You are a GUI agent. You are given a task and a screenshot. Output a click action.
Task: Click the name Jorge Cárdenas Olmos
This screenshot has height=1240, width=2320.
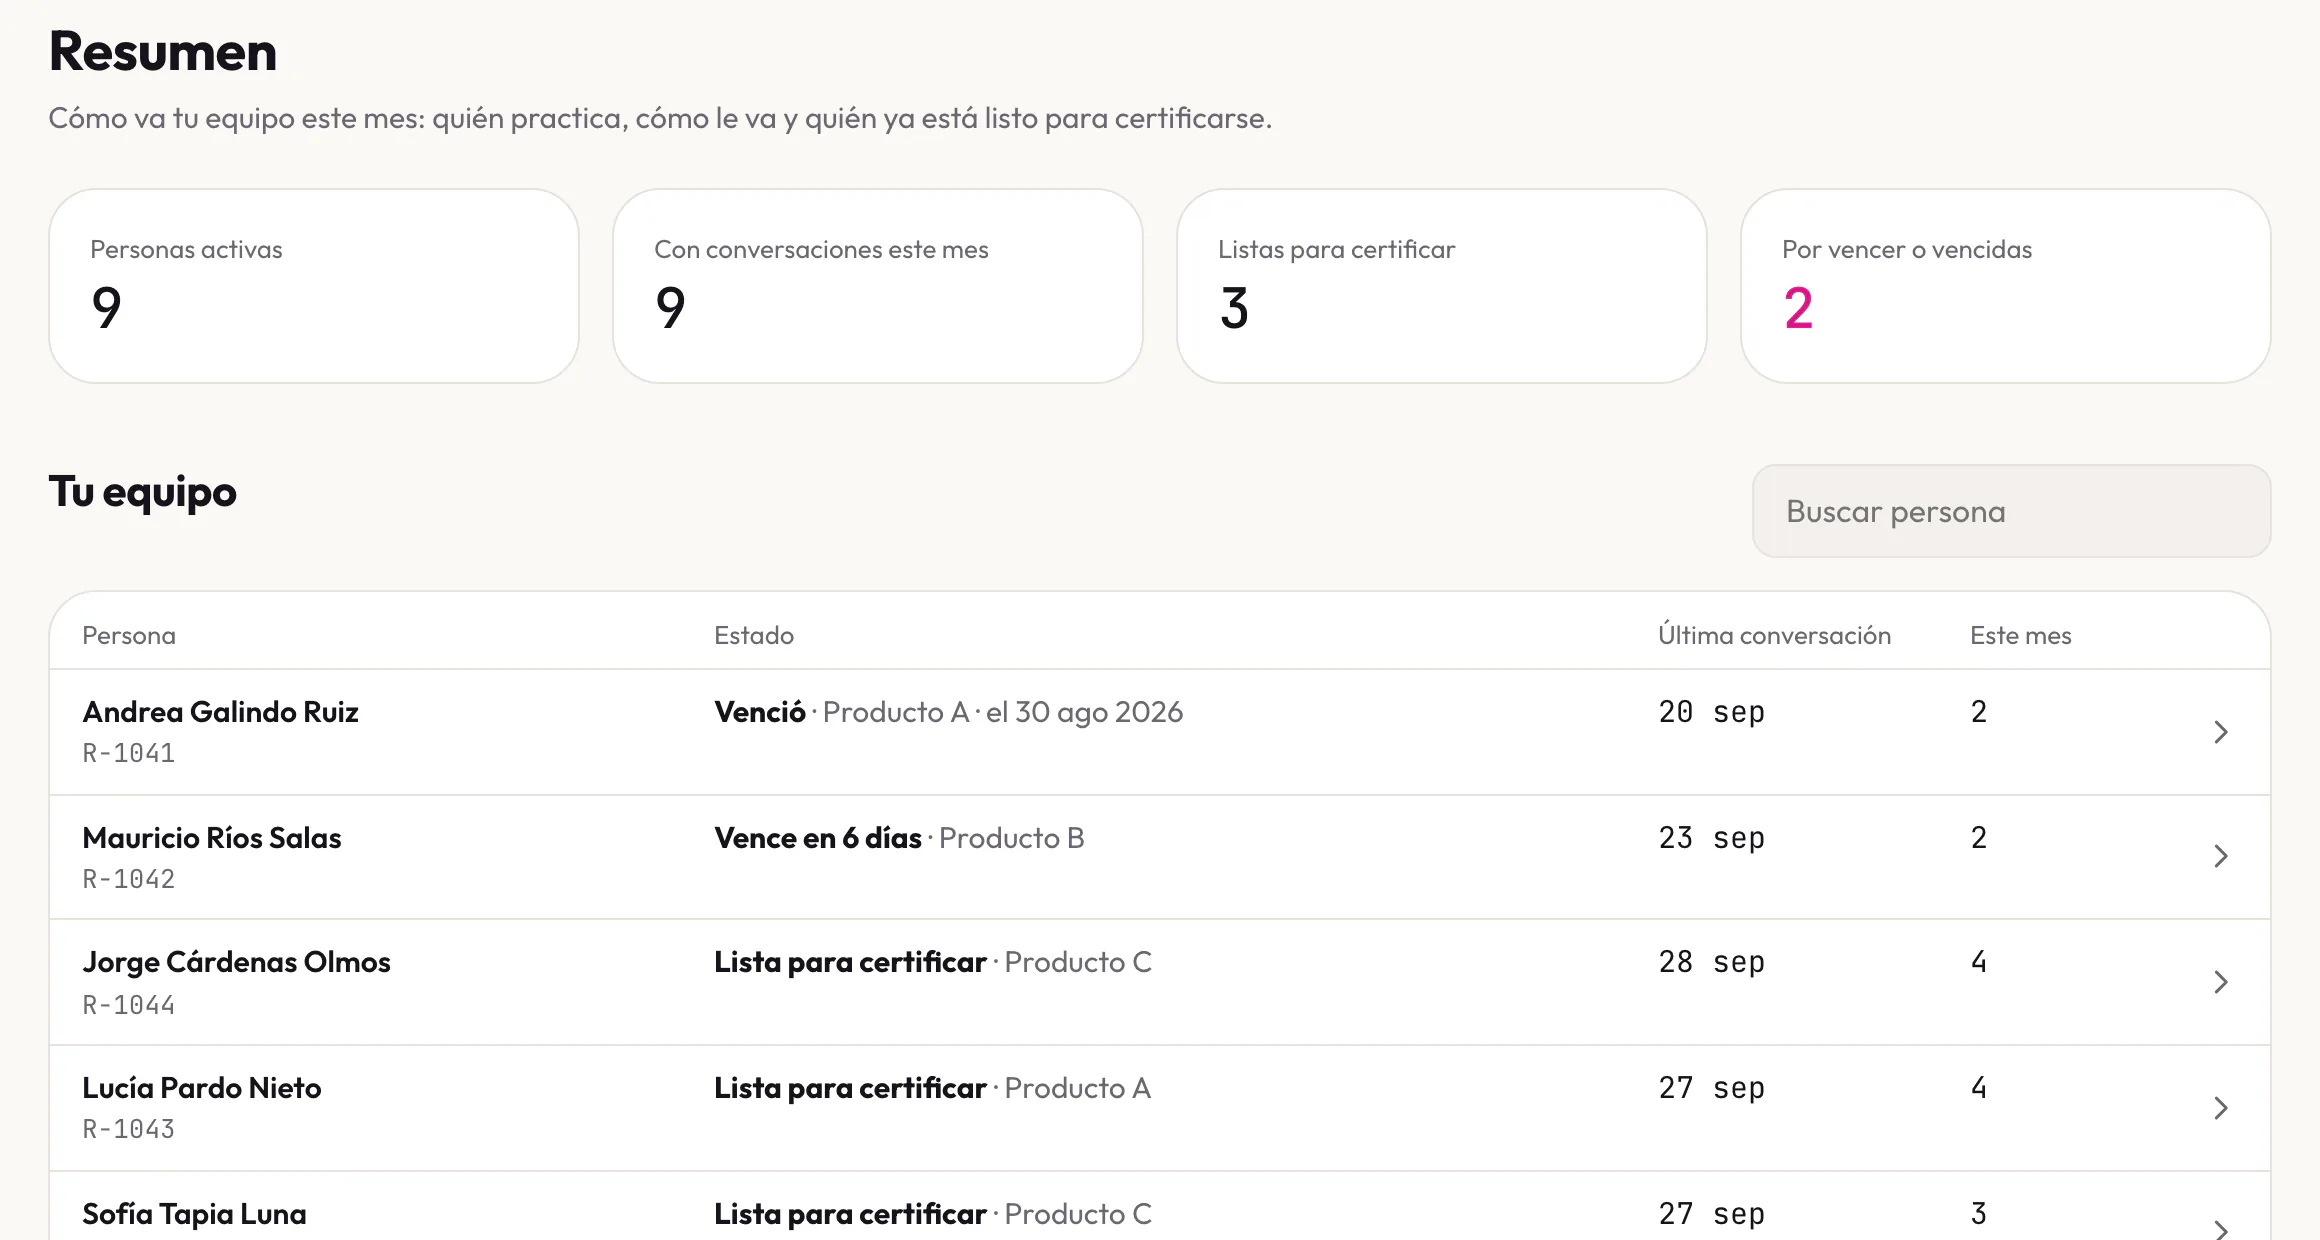pyautogui.click(x=236, y=962)
